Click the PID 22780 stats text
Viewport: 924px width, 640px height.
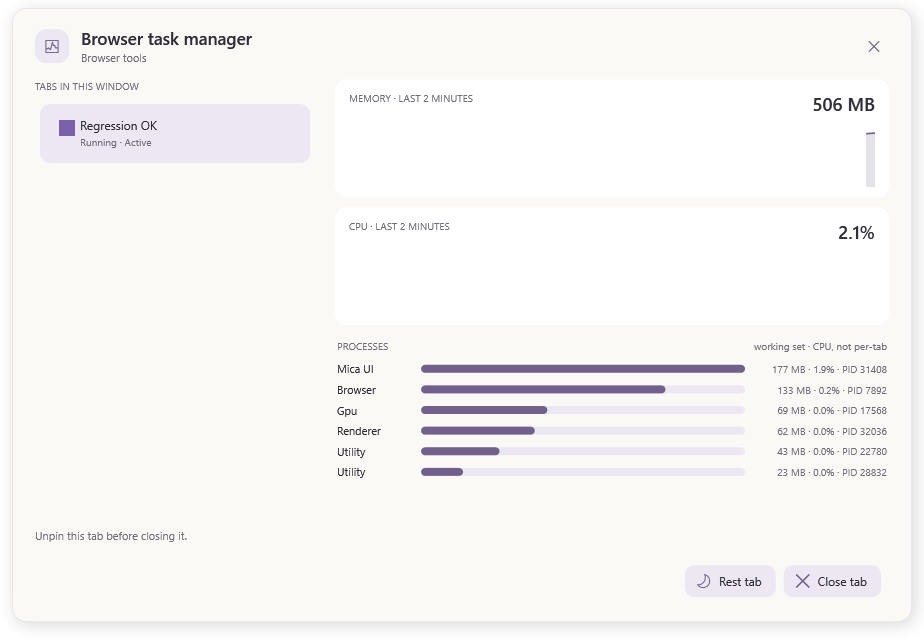point(832,452)
